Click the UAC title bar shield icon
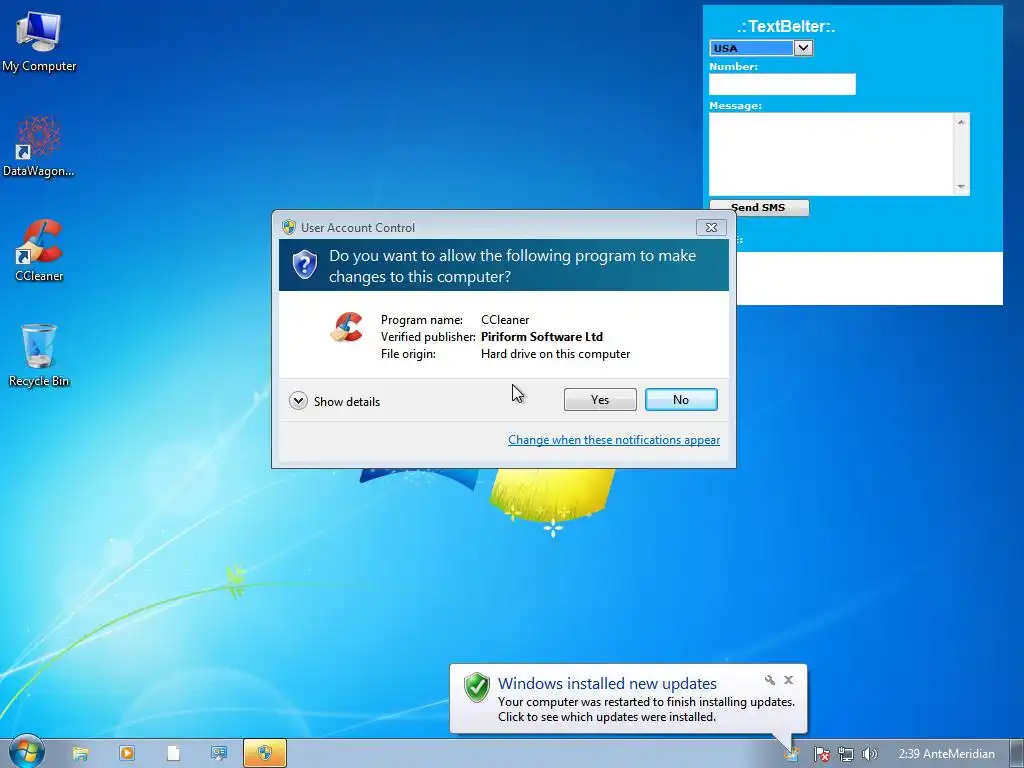Viewport: 1024px width, 768px height. point(289,227)
